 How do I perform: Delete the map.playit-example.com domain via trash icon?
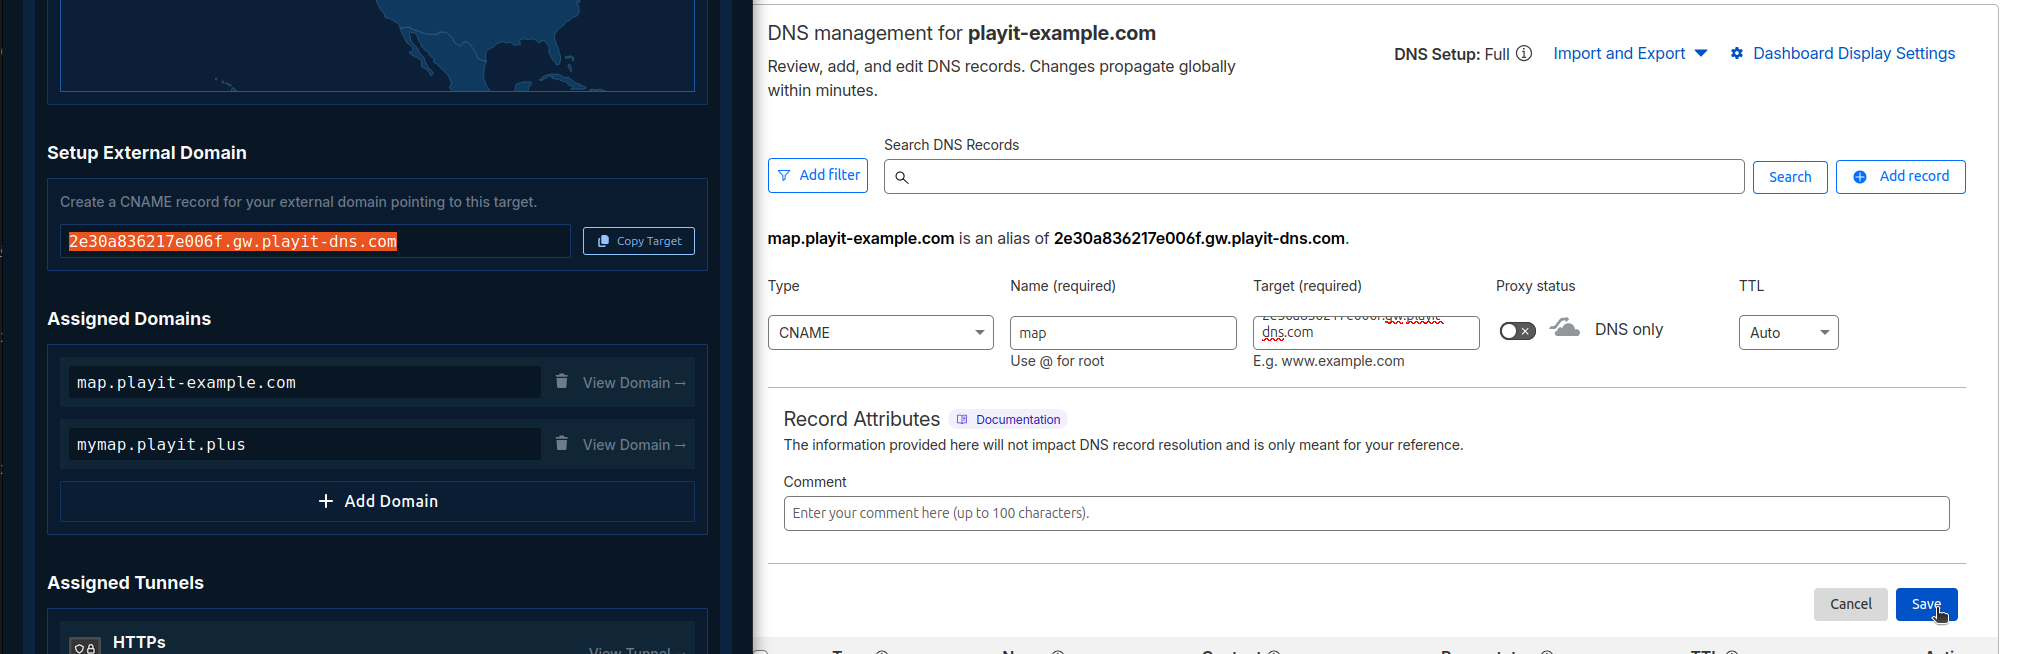[x=561, y=381]
